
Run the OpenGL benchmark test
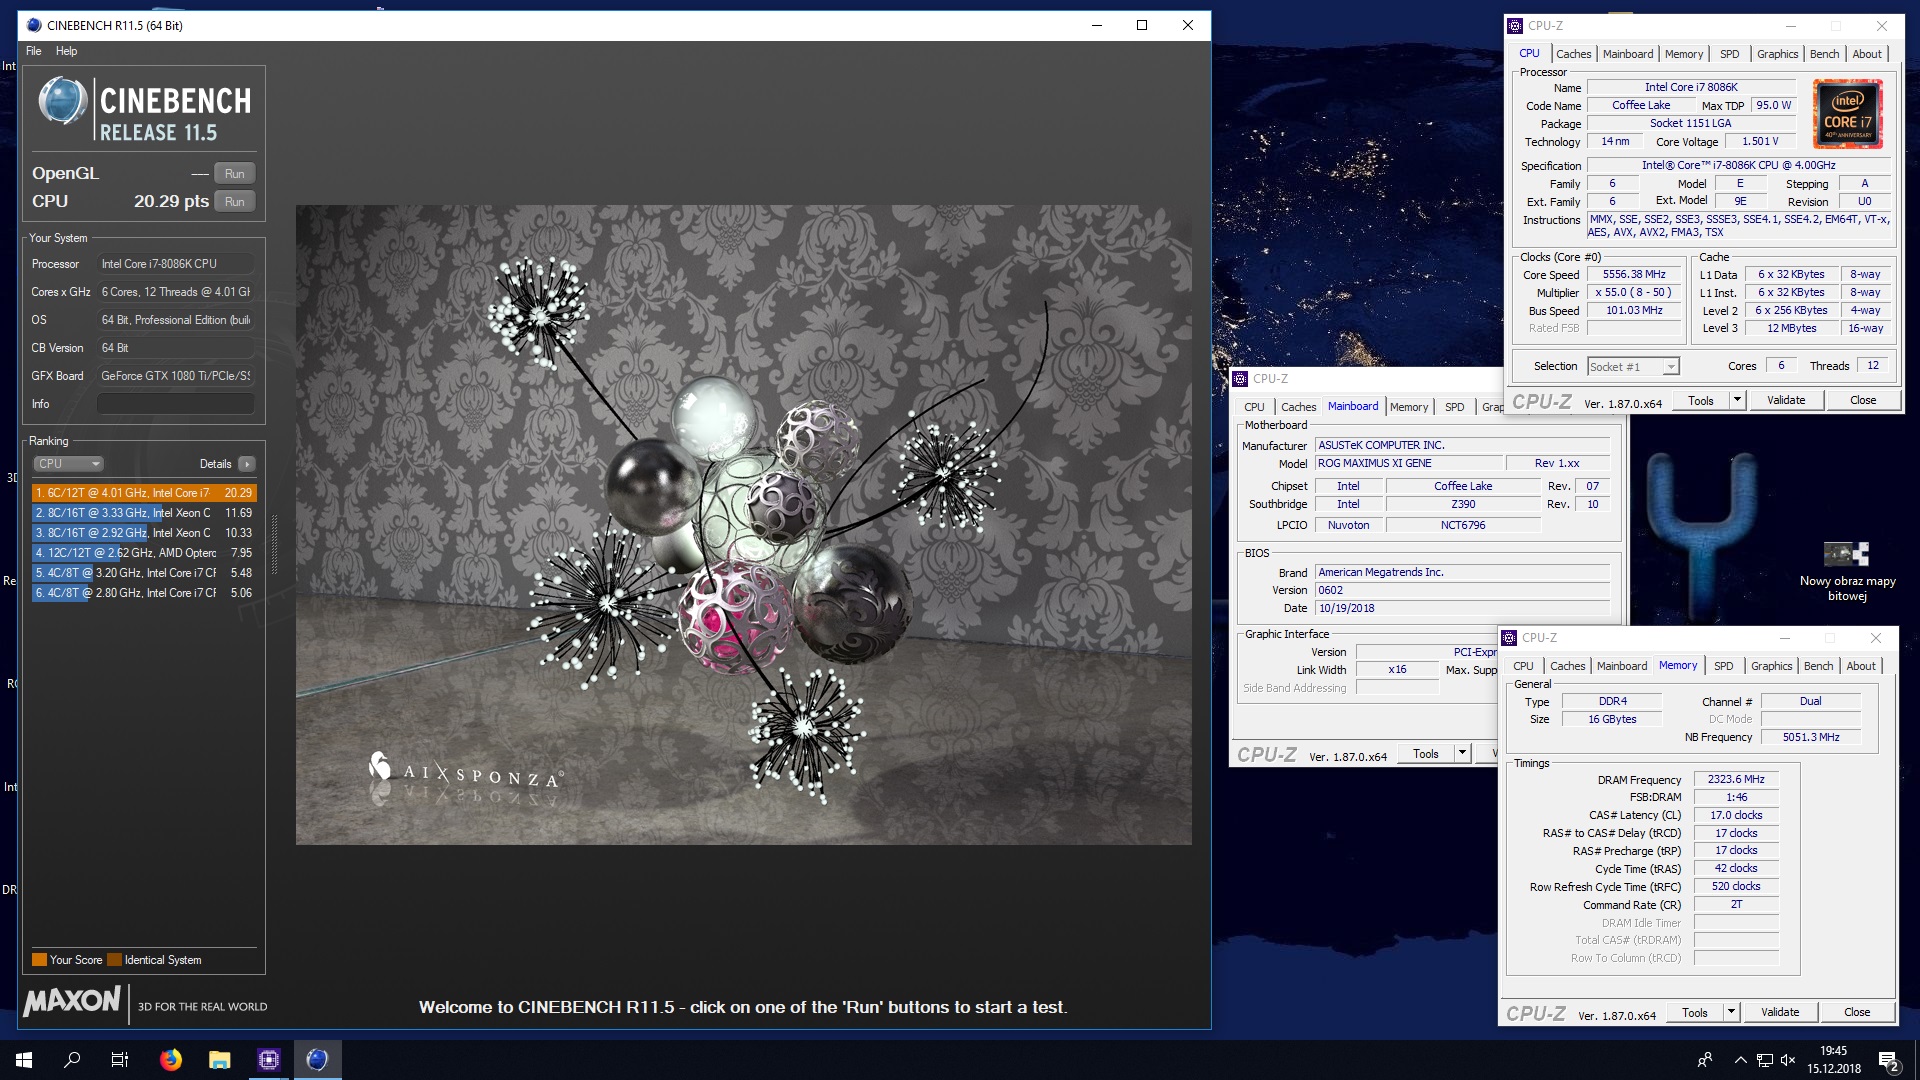[235, 173]
